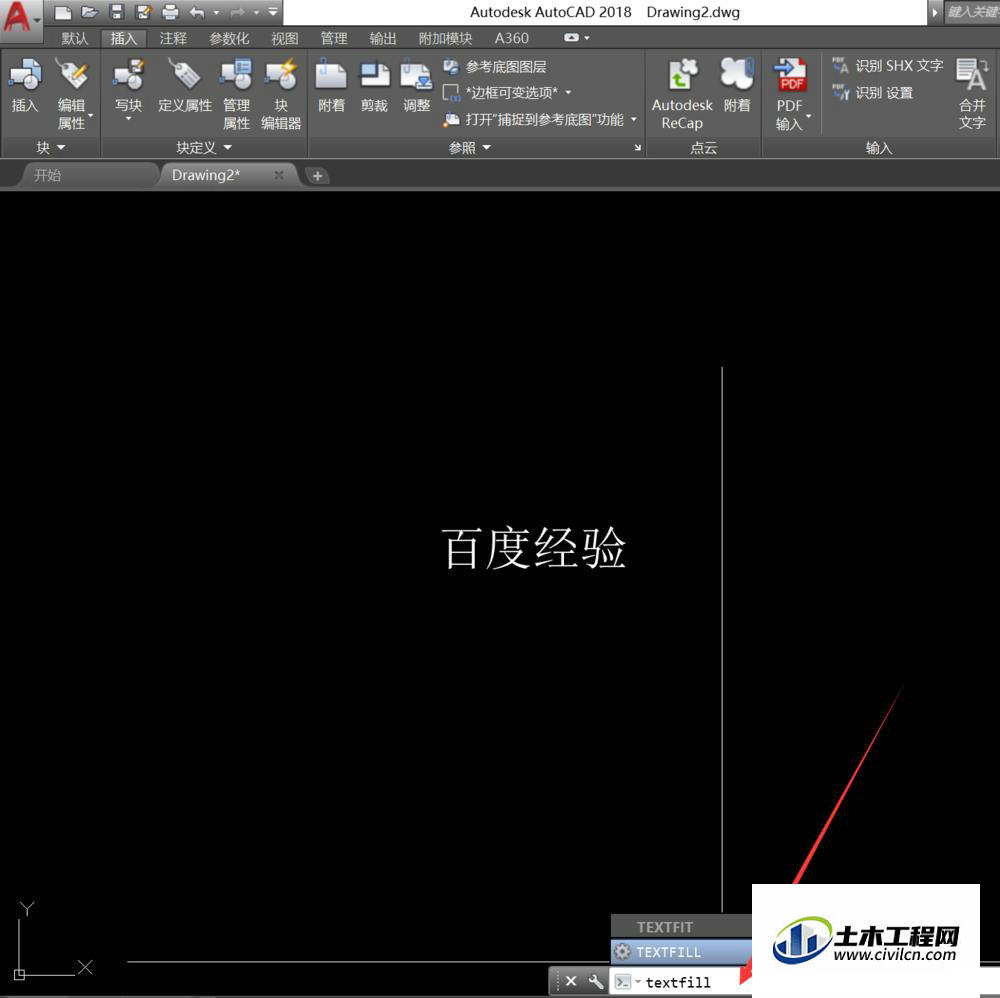Click the 调整 tool
The height and width of the screenshot is (998, 1000).
[x=416, y=85]
